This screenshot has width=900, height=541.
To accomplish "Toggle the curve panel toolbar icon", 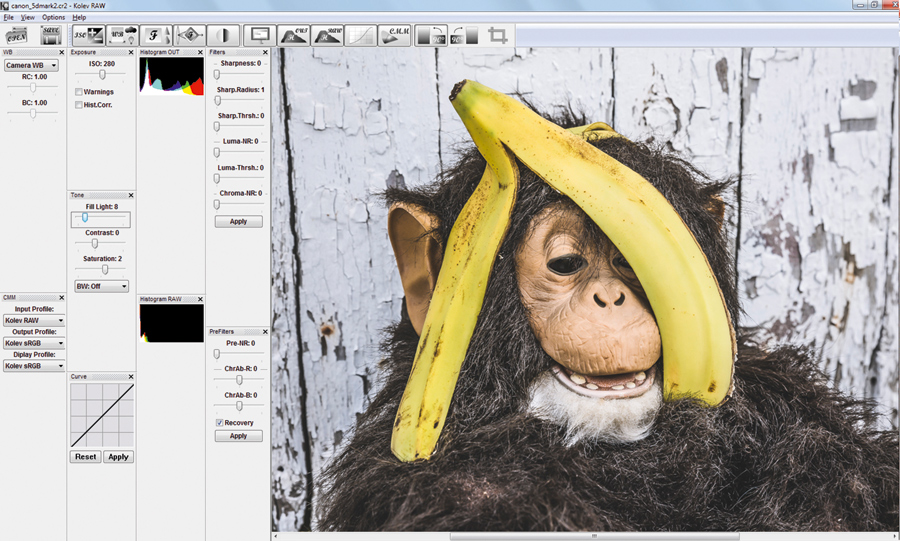I will click(361, 36).
